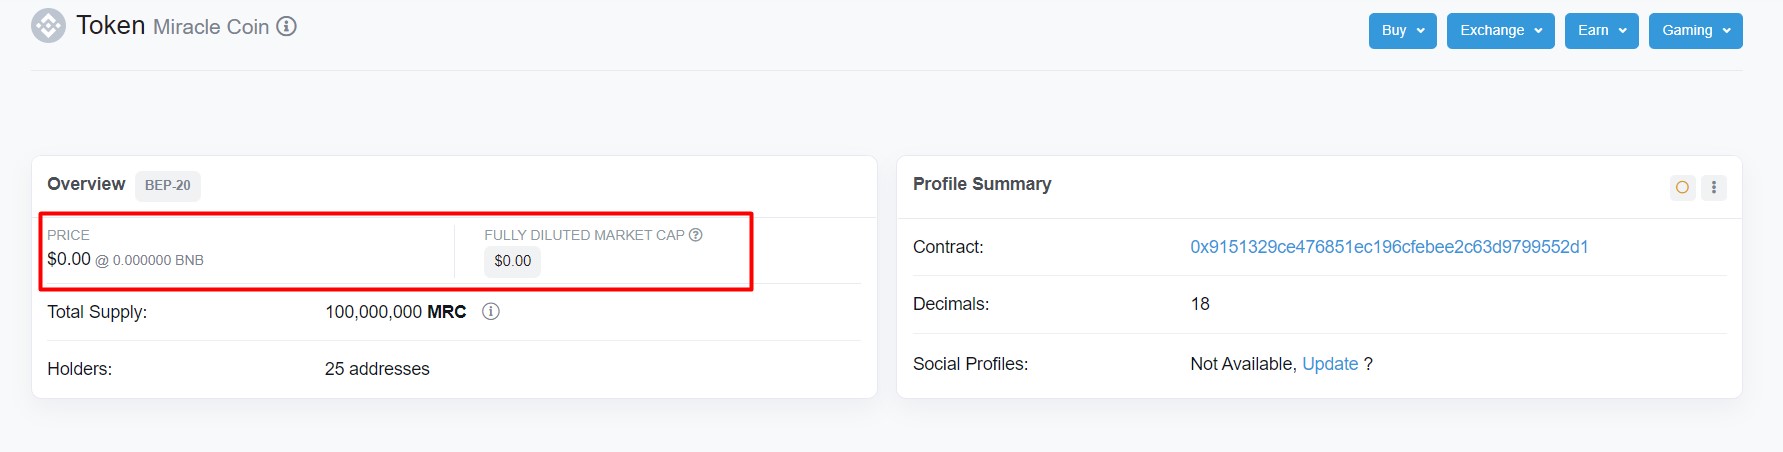
Task: Open the Earn dropdown
Action: (x=1601, y=31)
